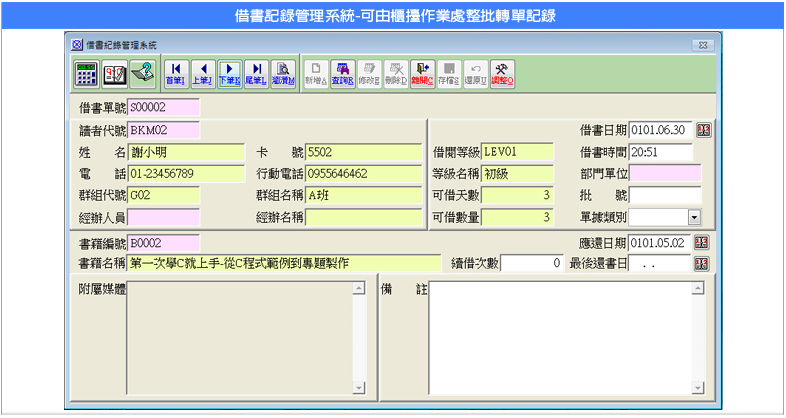This screenshot has width=786, height=418.
Task: Go to first record (首筆)
Action: coord(176,72)
